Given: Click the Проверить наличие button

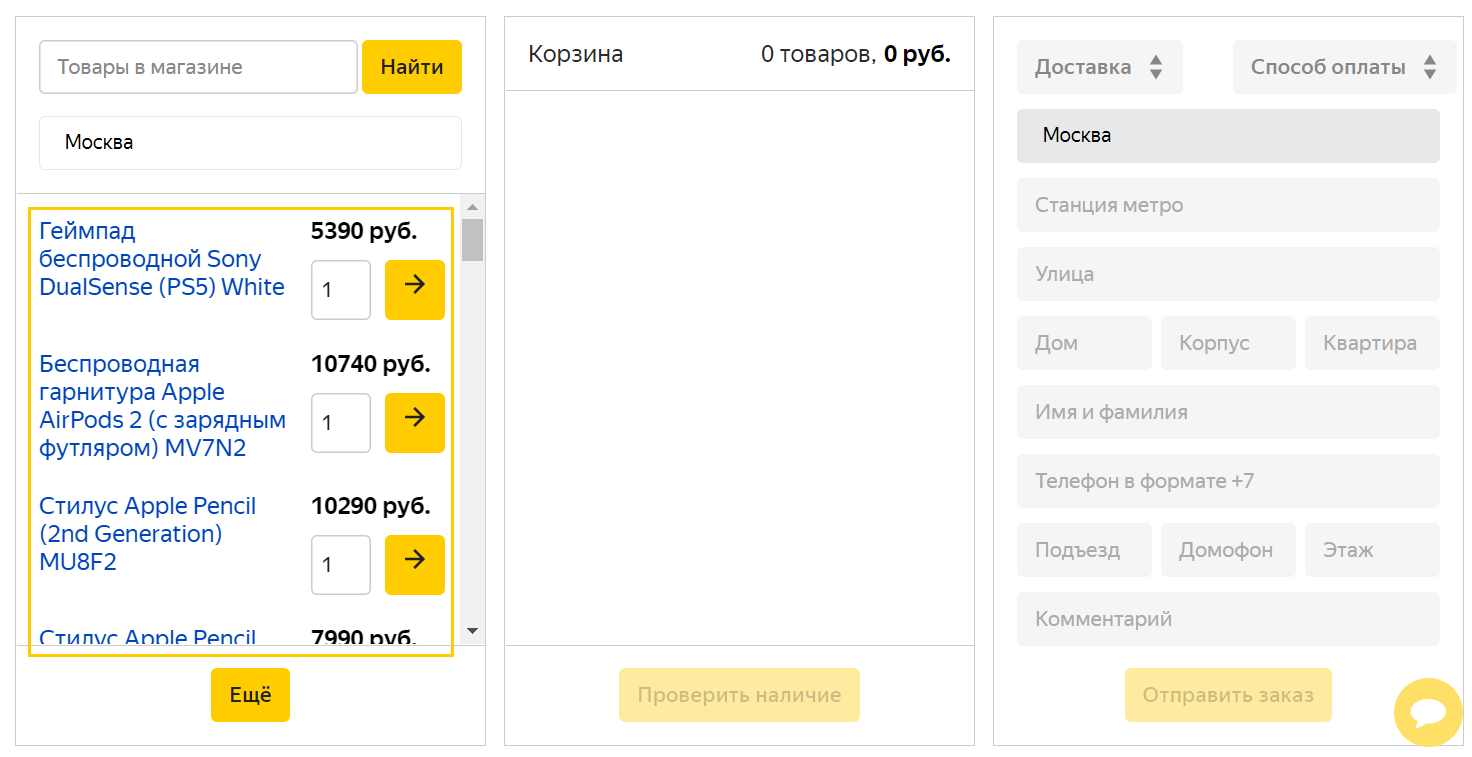Looking at the screenshot, I should click(x=739, y=695).
